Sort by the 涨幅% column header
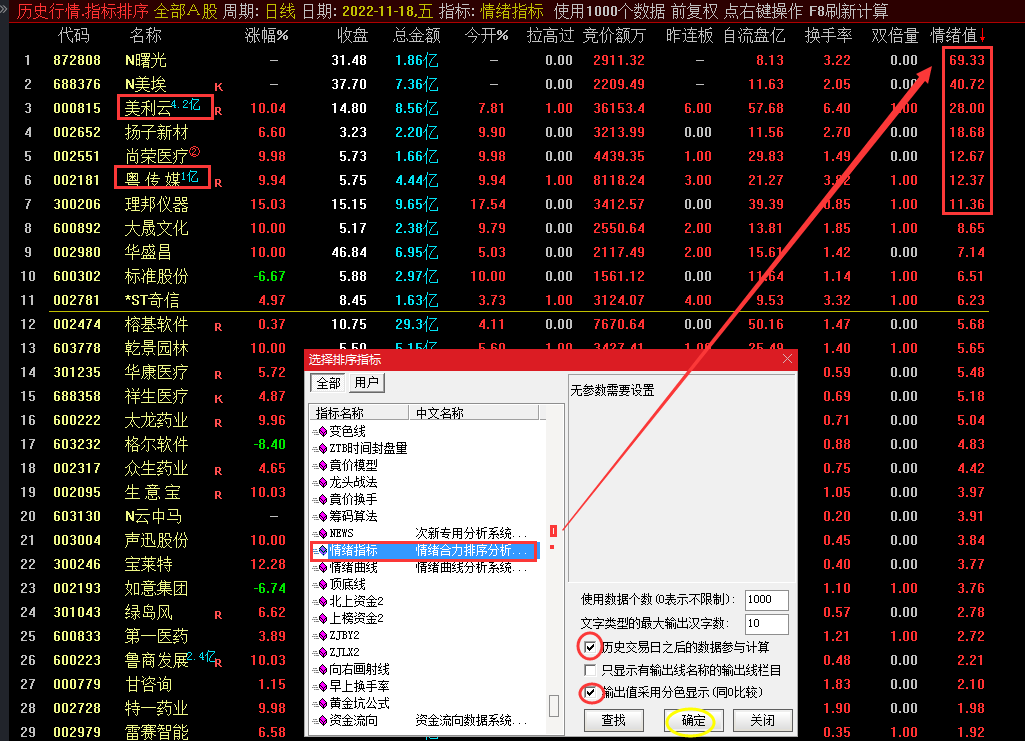 266,35
